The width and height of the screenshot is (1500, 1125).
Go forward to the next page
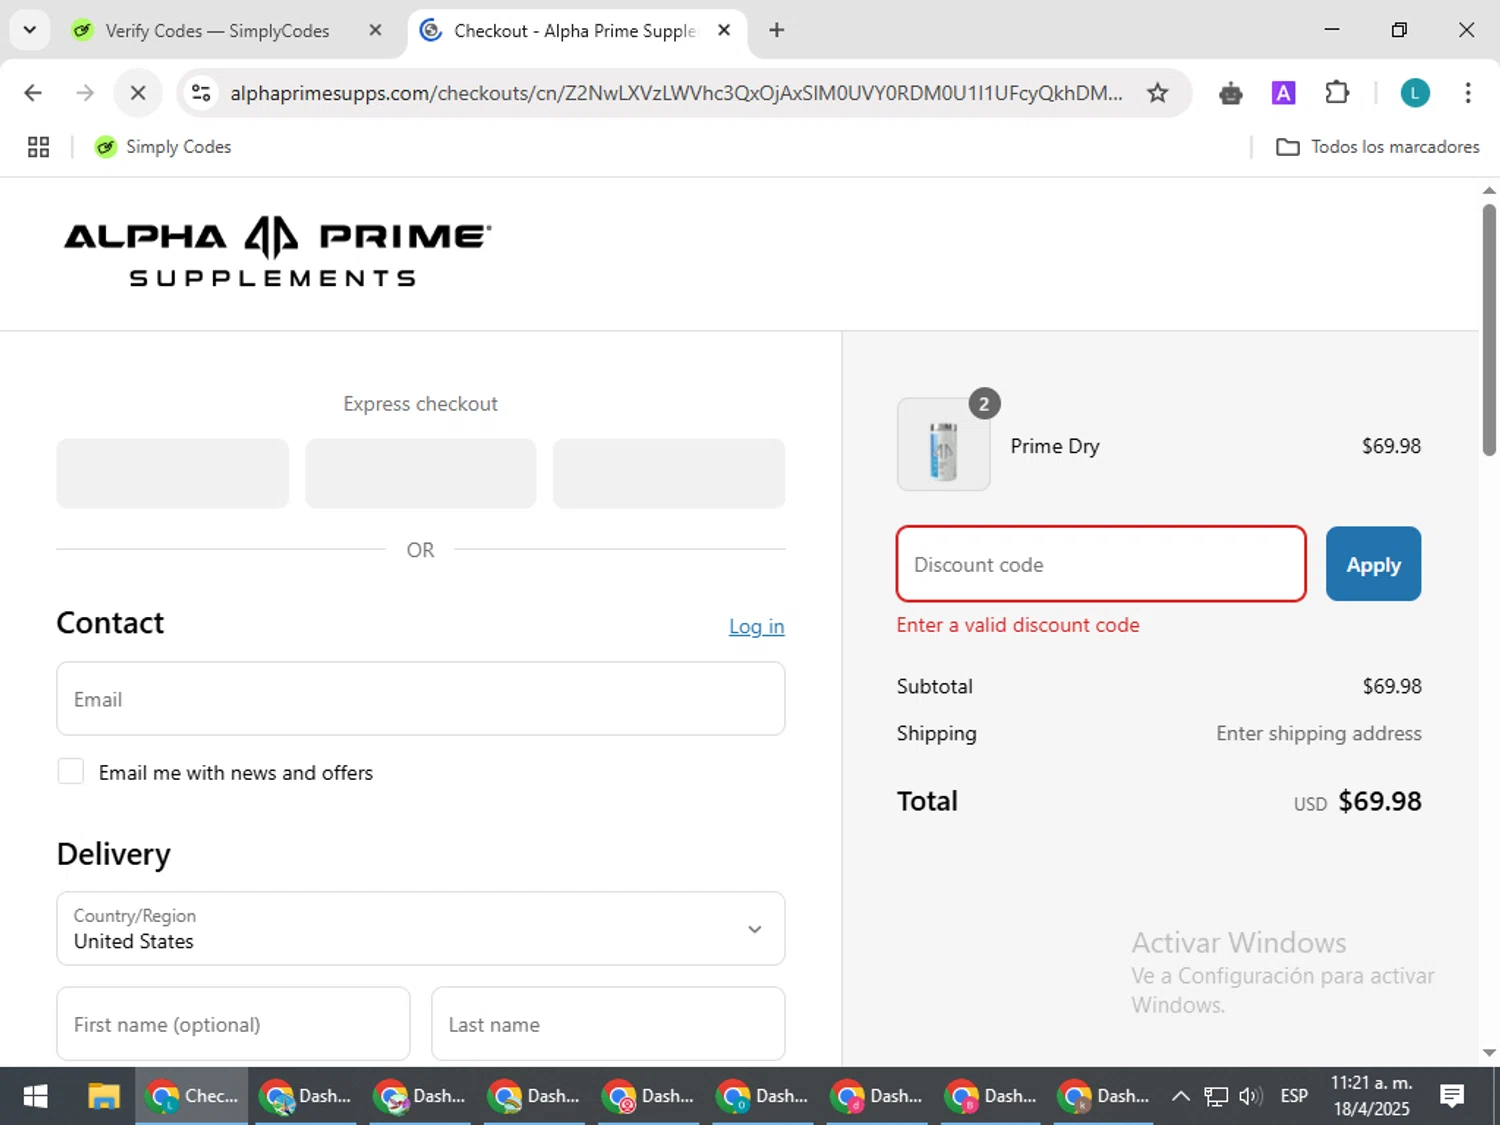(x=85, y=93)
